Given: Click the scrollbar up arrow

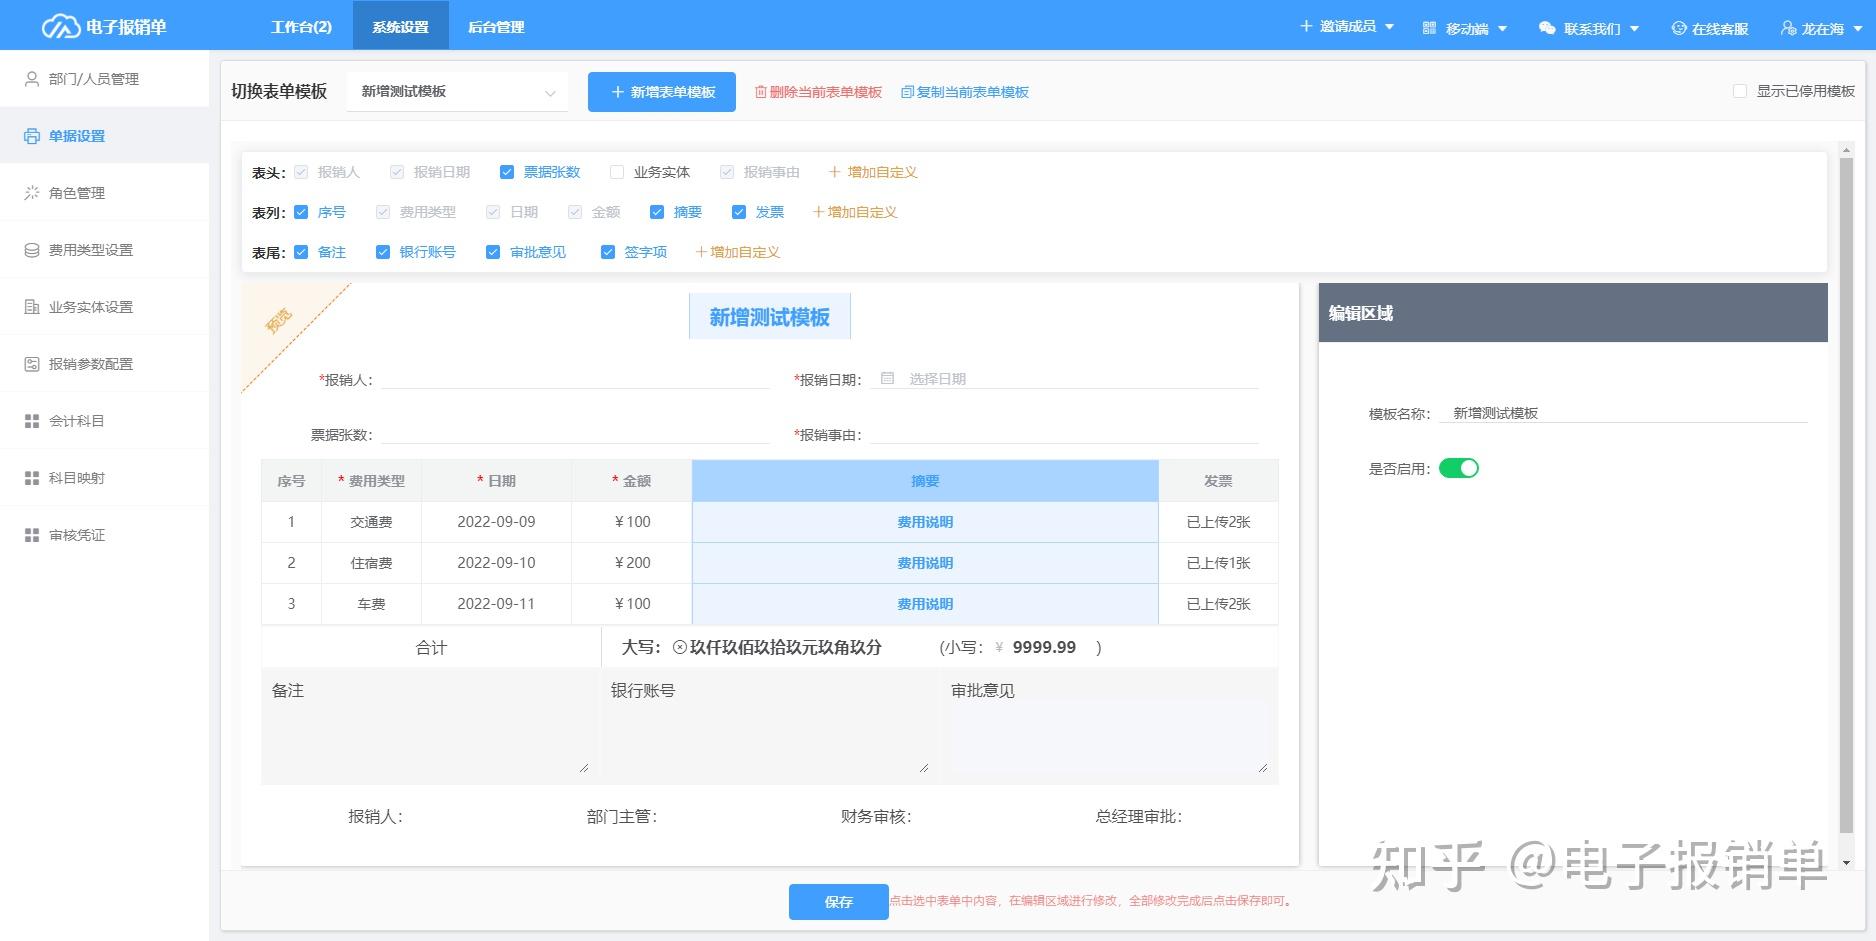Looking at the screenshot, I should 1846,150.
